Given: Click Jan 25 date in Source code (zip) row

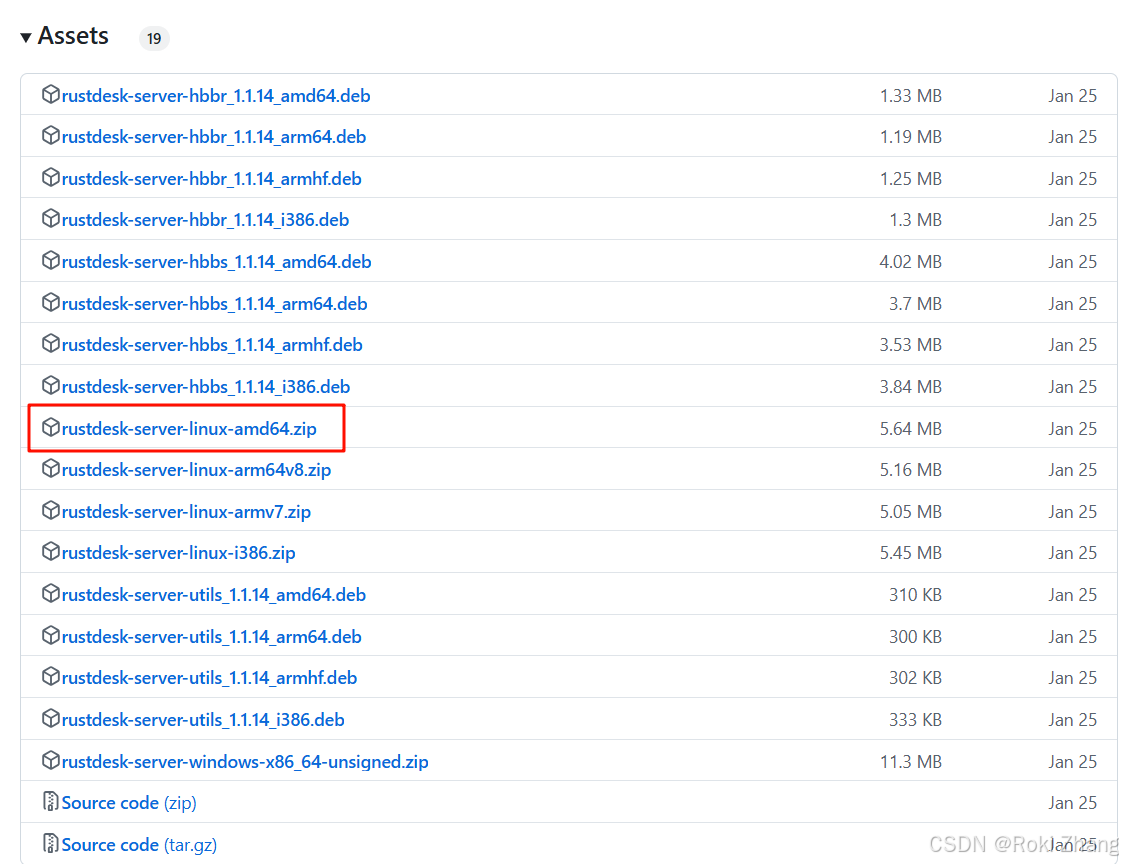Looking at the screenshot, I should pyautogui.click(x=1072, y=803).
